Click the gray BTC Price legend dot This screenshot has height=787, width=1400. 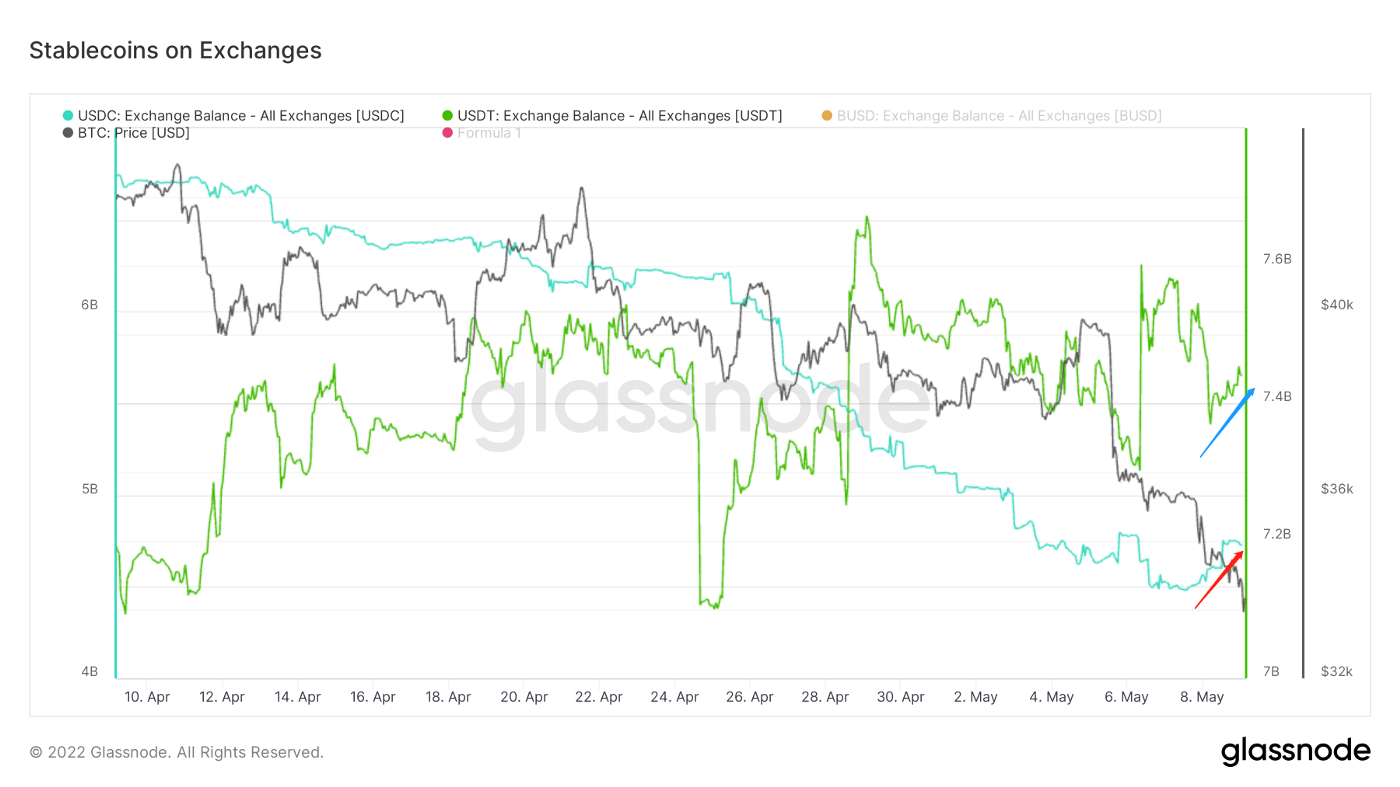click(68, 133)
